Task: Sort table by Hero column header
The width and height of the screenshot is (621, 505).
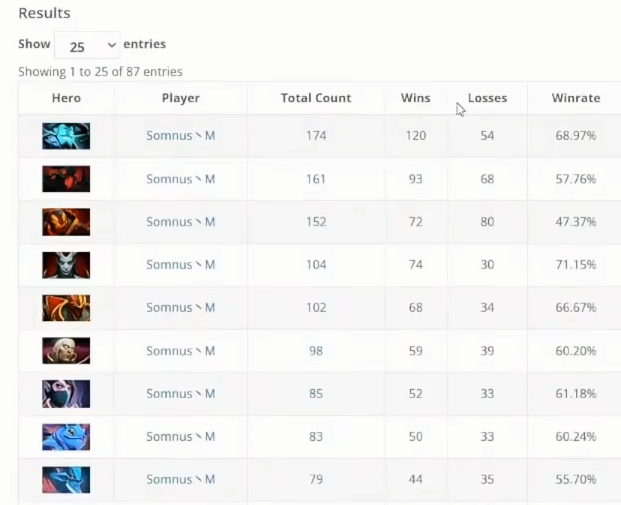Action: [x=66, y=98]
